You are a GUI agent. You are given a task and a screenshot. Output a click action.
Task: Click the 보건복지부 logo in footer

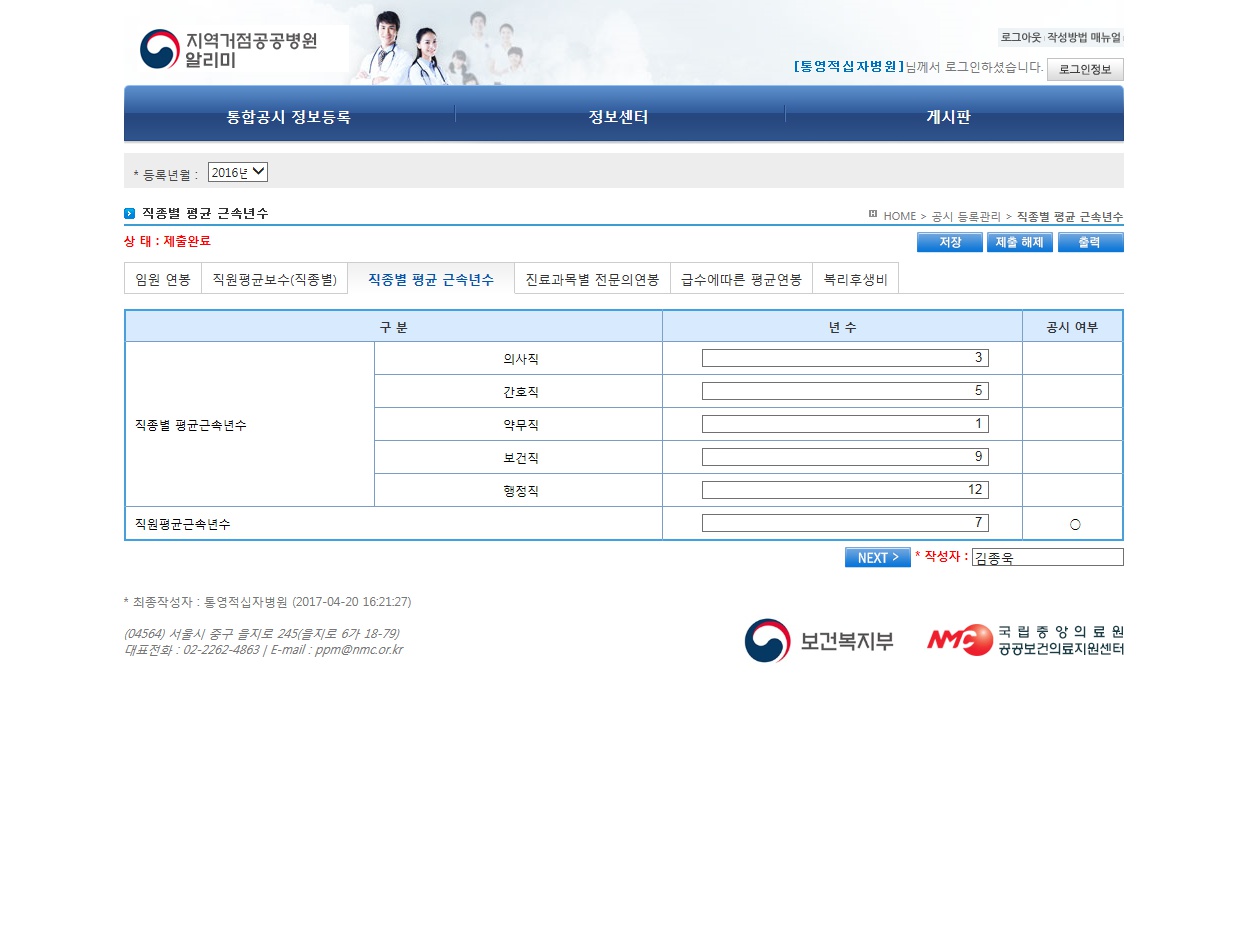(819, 641)
